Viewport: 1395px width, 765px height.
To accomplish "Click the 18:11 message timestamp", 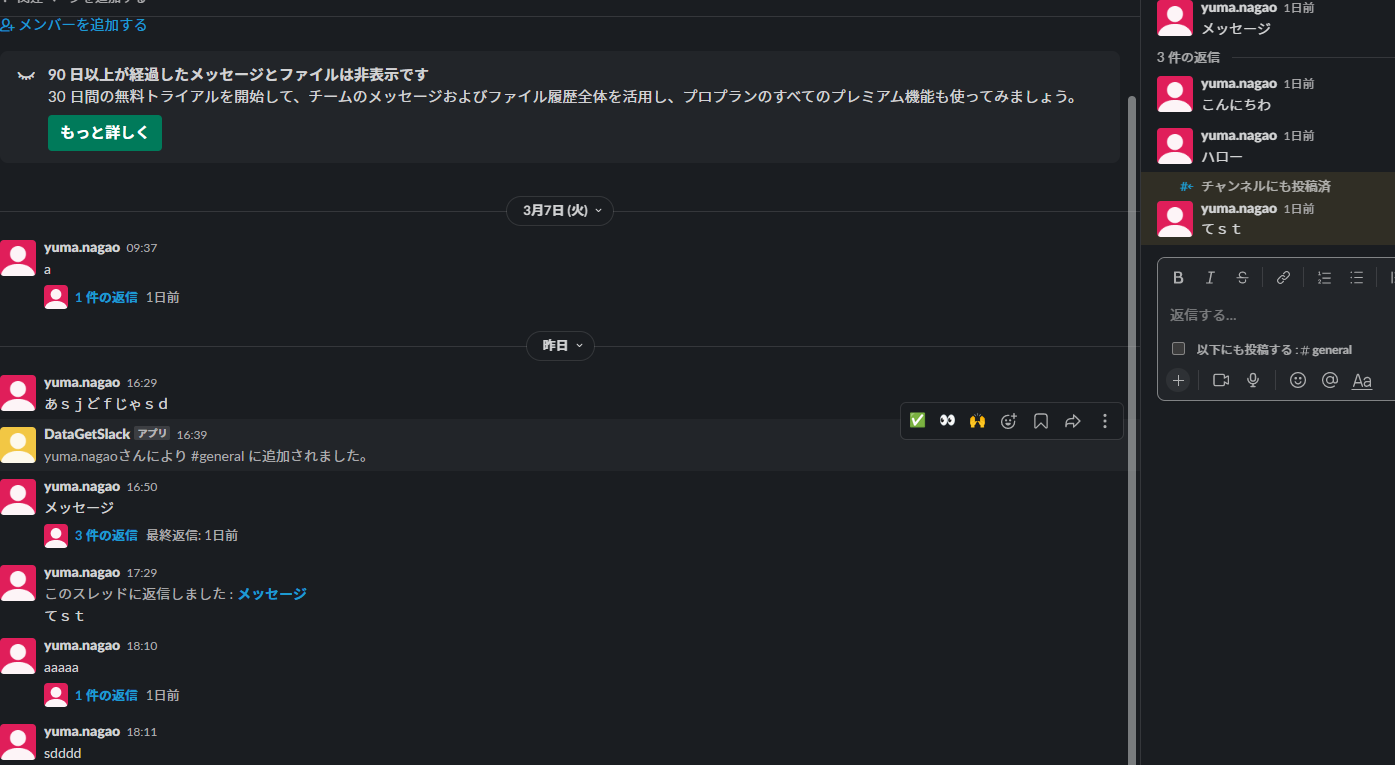I will click(x=141, y=732).
